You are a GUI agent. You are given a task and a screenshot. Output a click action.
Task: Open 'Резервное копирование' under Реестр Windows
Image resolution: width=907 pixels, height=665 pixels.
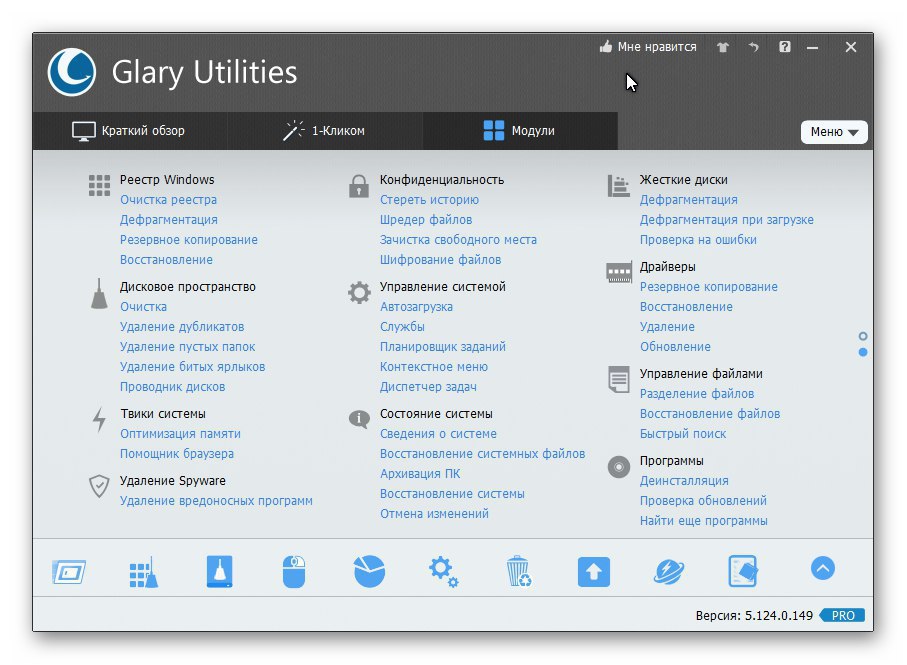coord(189,239)
